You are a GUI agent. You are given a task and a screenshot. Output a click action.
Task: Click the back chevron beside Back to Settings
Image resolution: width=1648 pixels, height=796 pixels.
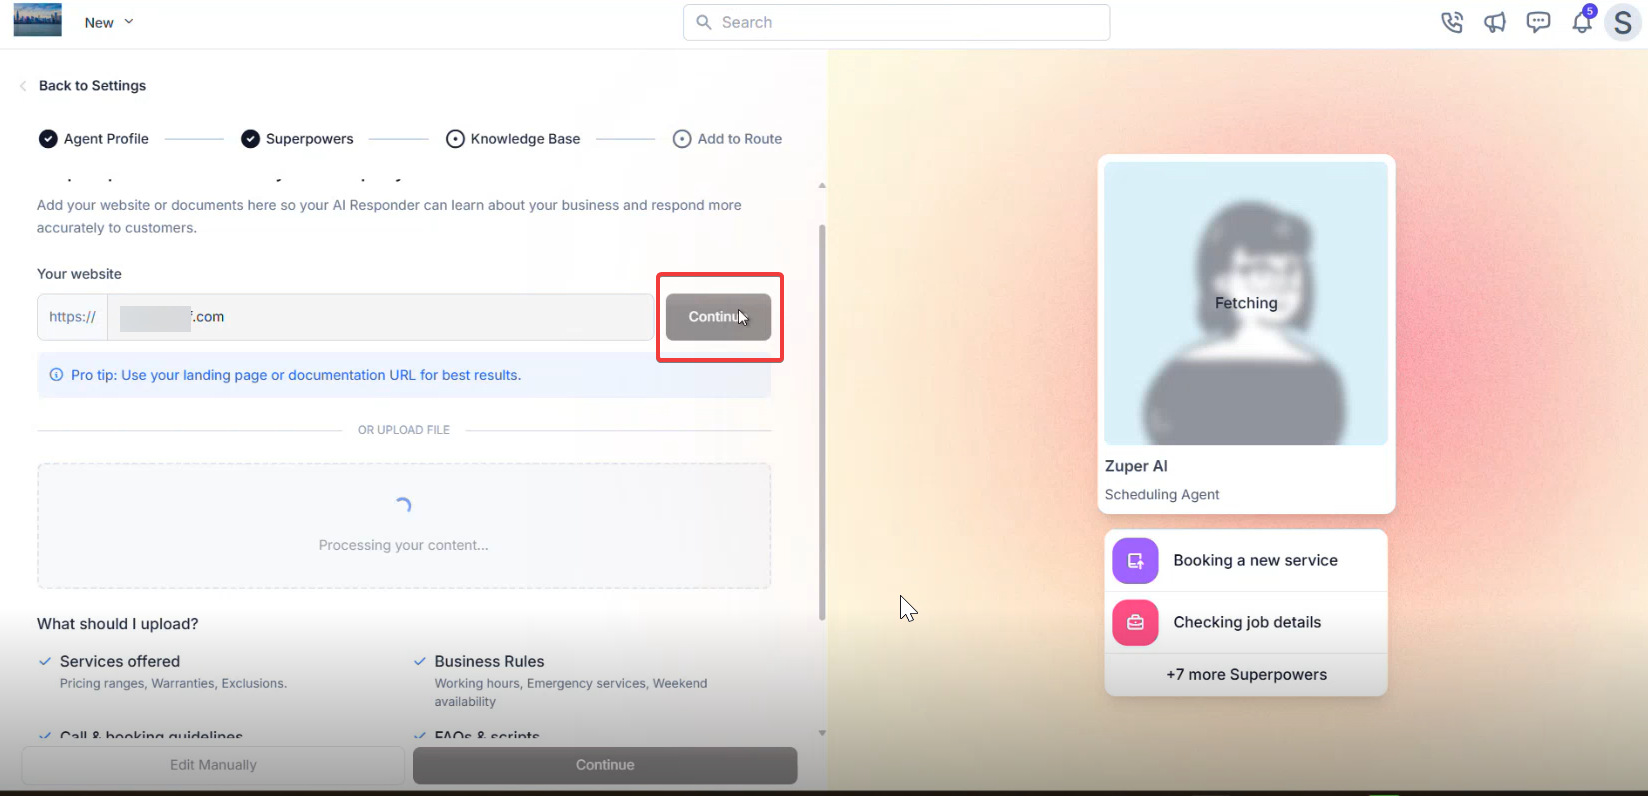[23, 86]
